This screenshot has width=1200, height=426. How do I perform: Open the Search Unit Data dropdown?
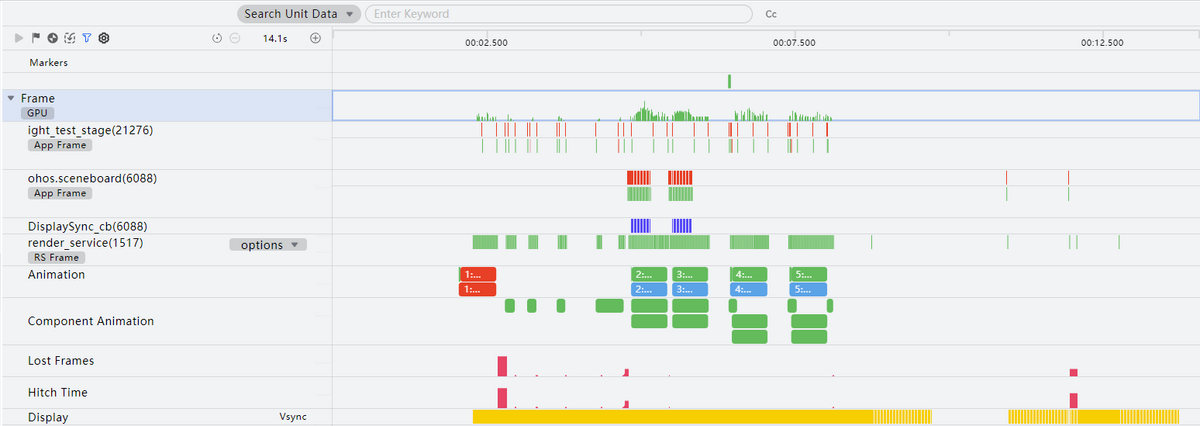(x=299, y=14)
